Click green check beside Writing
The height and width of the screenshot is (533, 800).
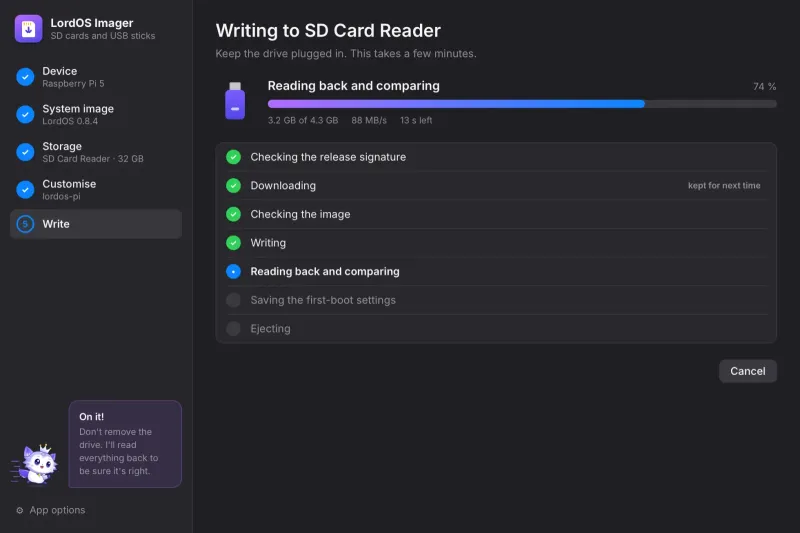(234, 243)
